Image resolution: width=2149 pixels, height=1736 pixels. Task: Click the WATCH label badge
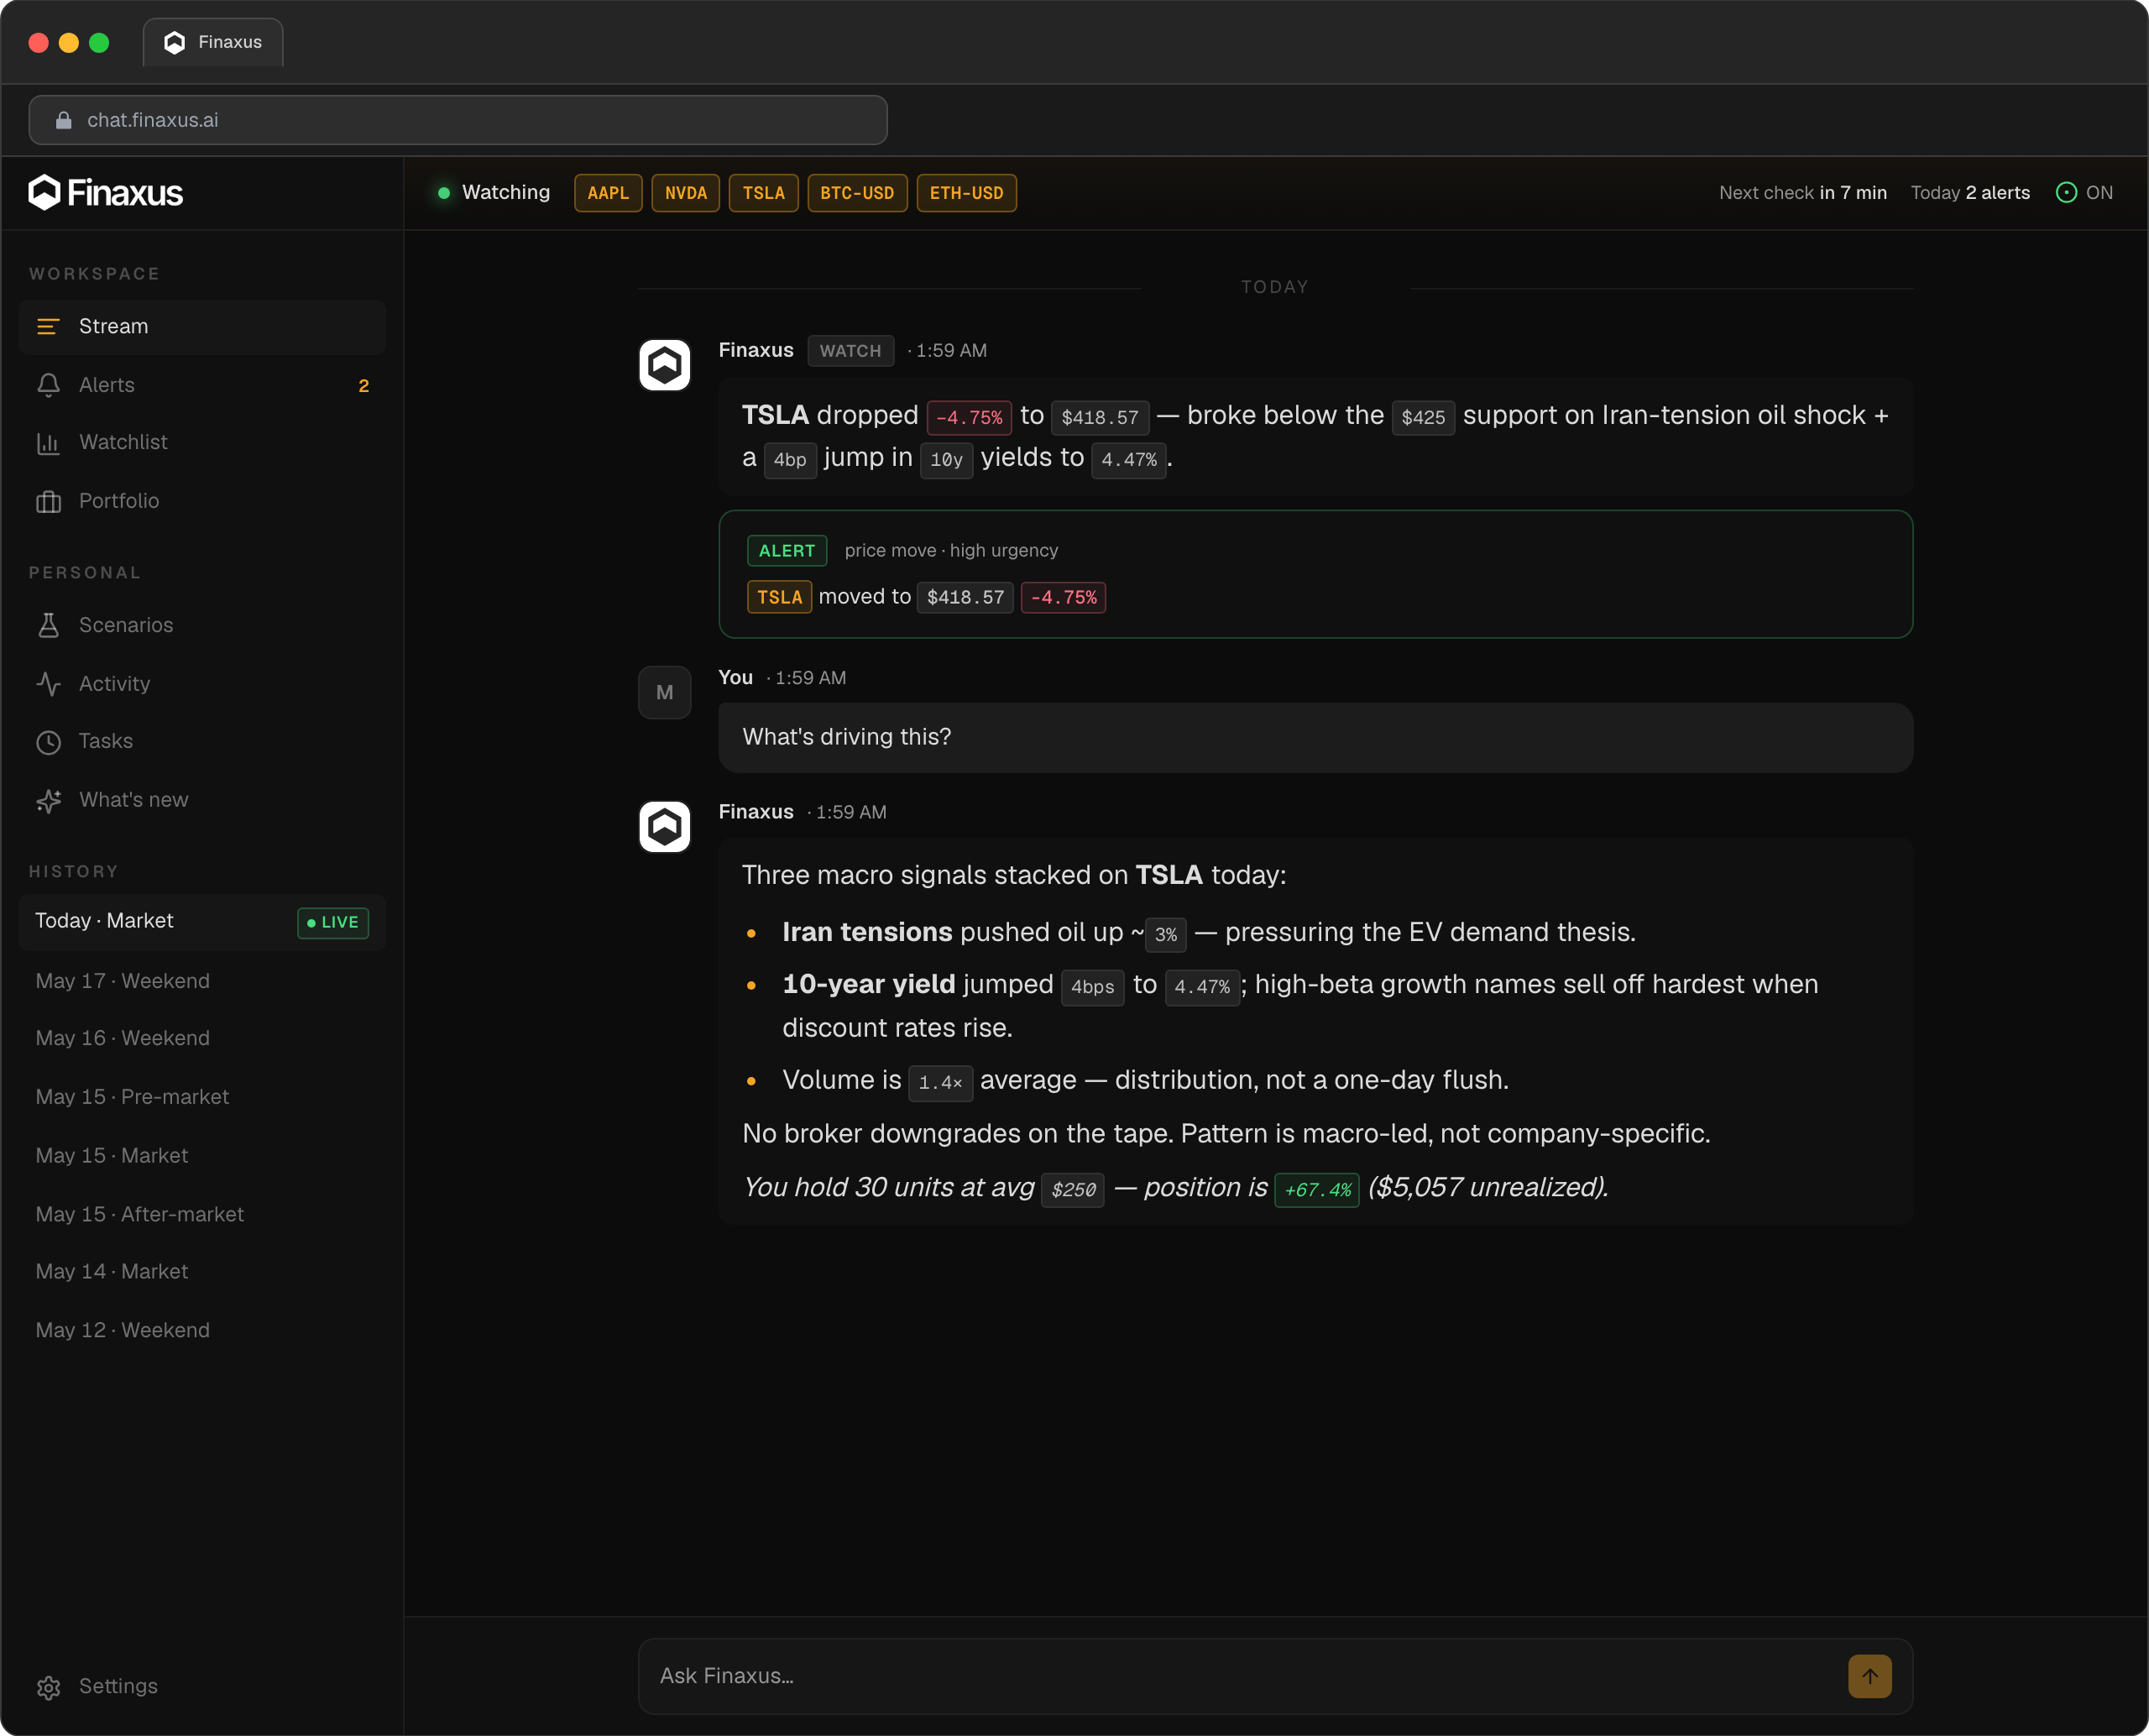(850, 351)
